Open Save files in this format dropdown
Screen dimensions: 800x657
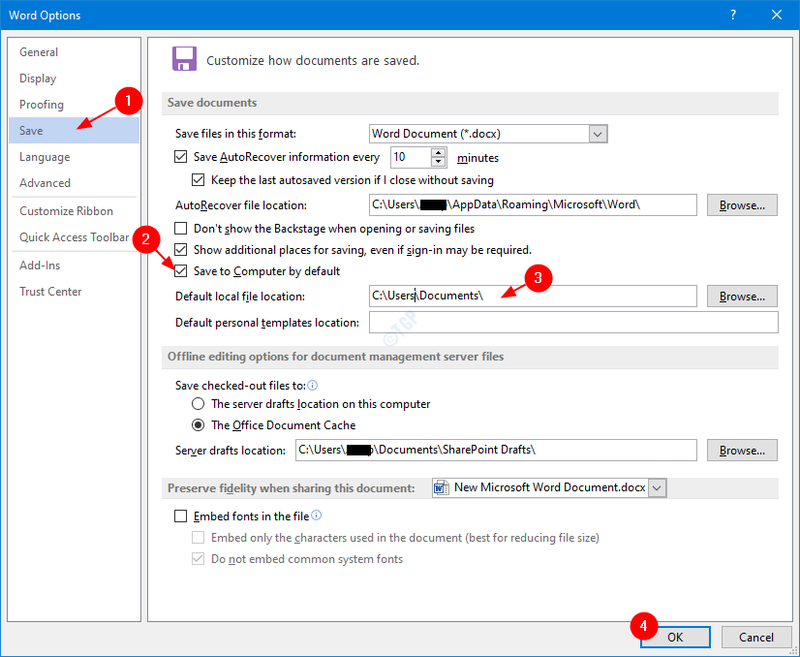[598, 134]
